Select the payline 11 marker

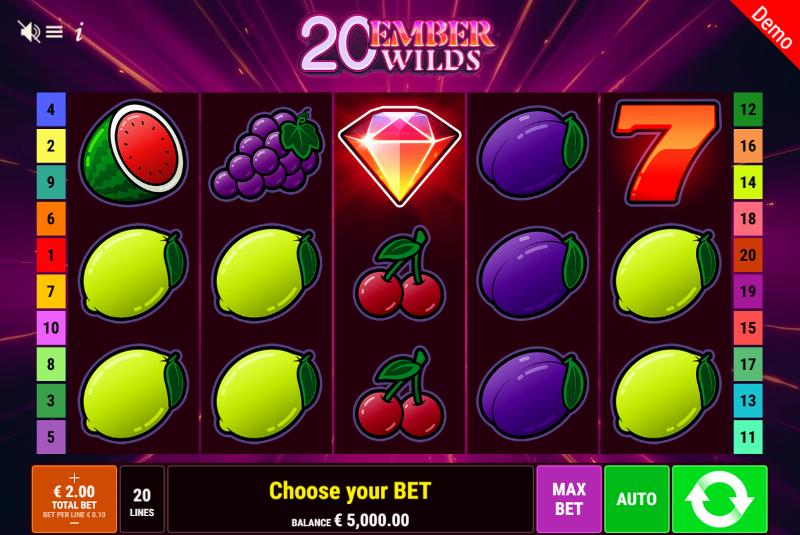pyautogui.click(x=748, y=437)
